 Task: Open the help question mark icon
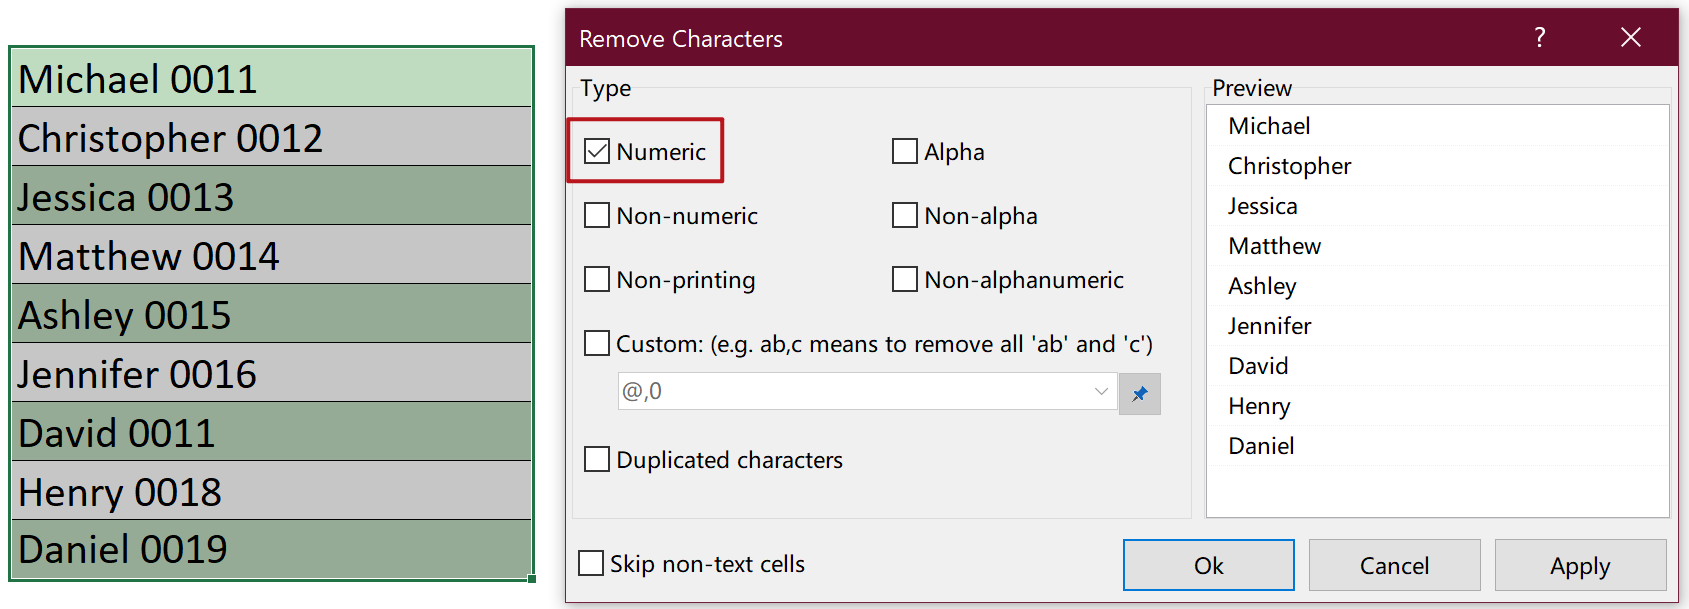pos(1539,37)
